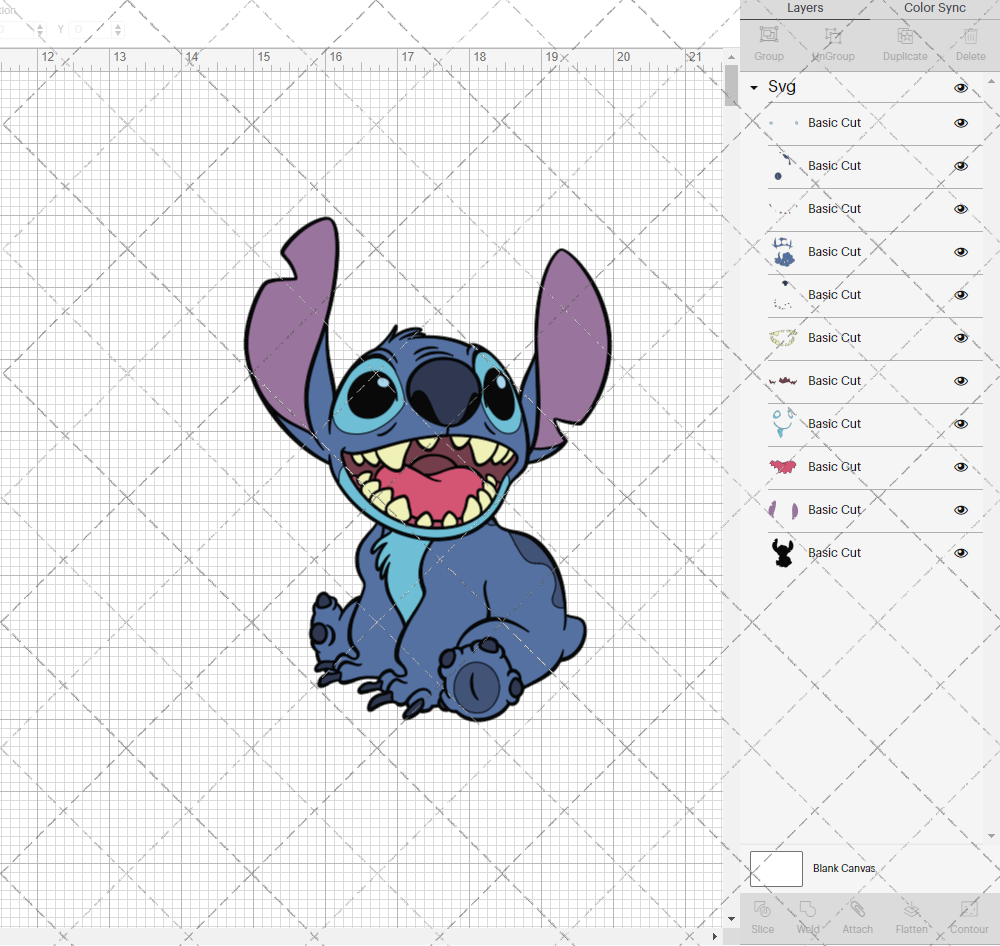Click the Svg group name
The width and height of the screenshot is (1000, 946).
point(781,87)
